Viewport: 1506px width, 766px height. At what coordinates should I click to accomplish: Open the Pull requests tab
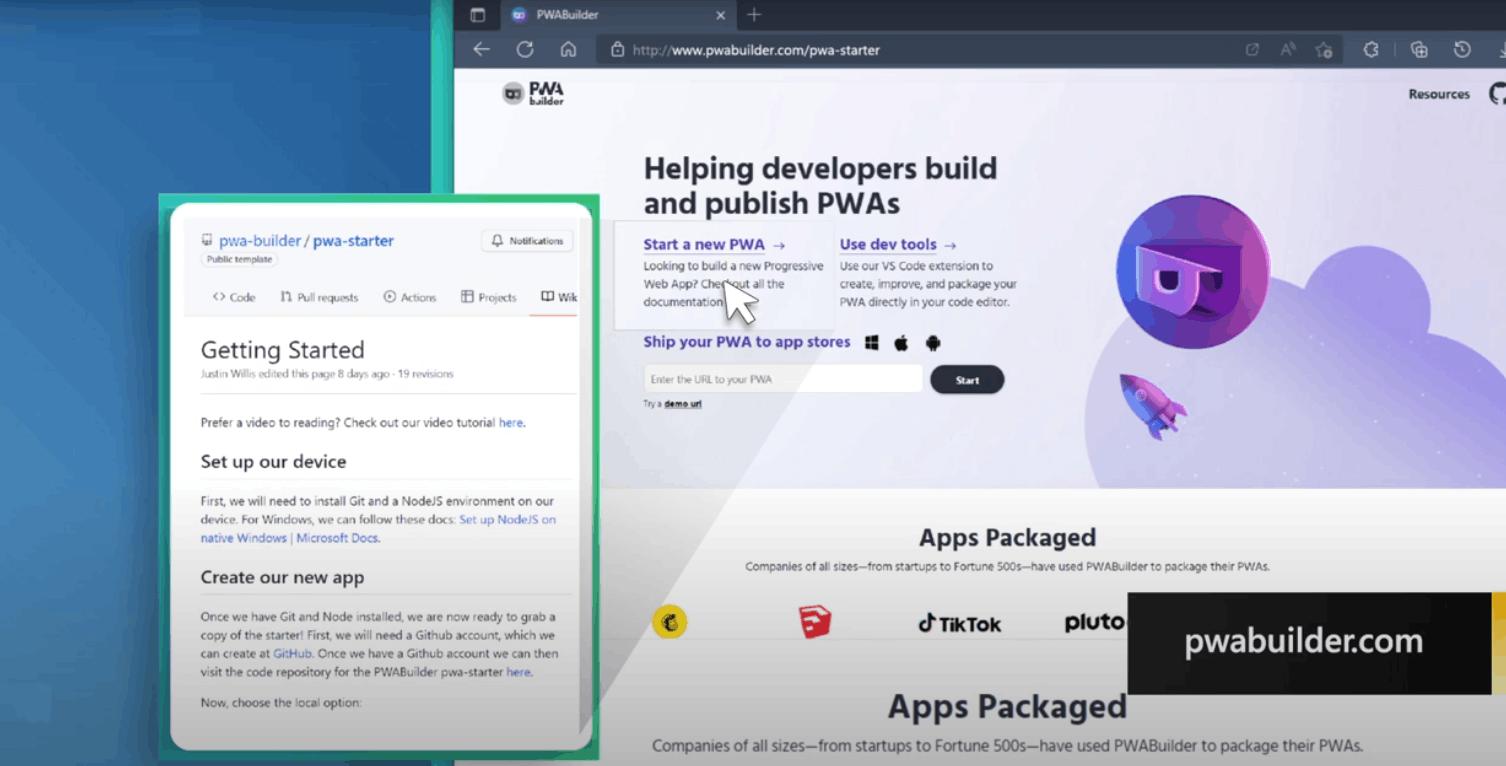319,297
